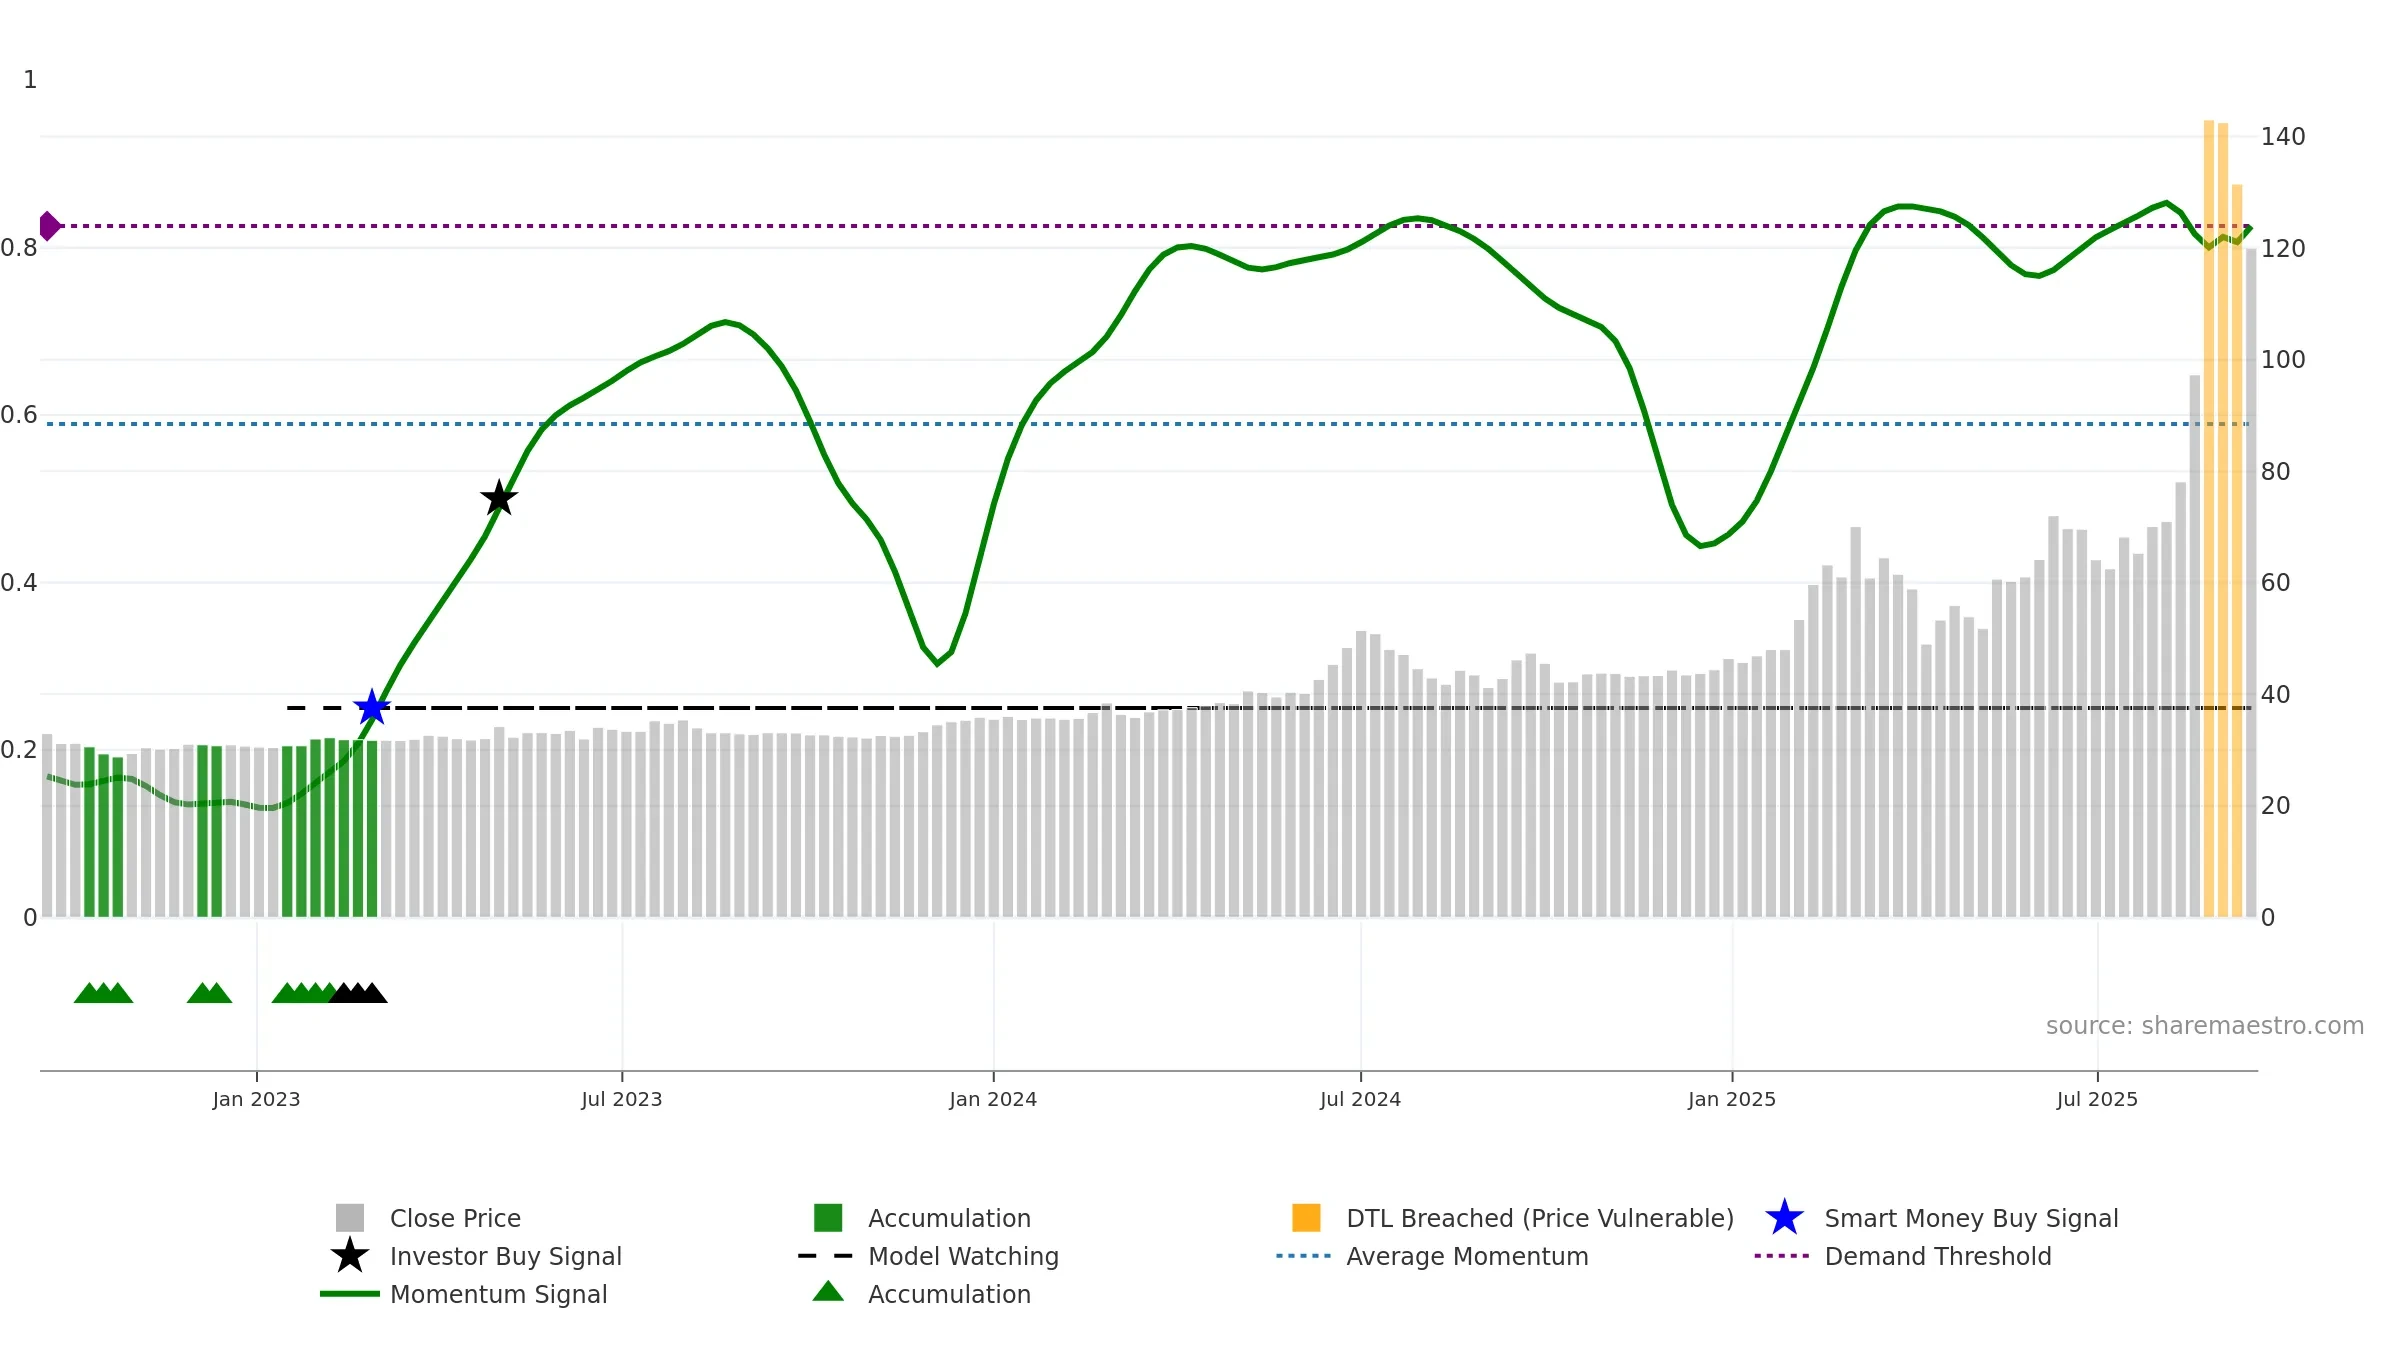Click the dashed Model Watching legend line
Screen dimensions: 2400x1350
point(826,1256)
